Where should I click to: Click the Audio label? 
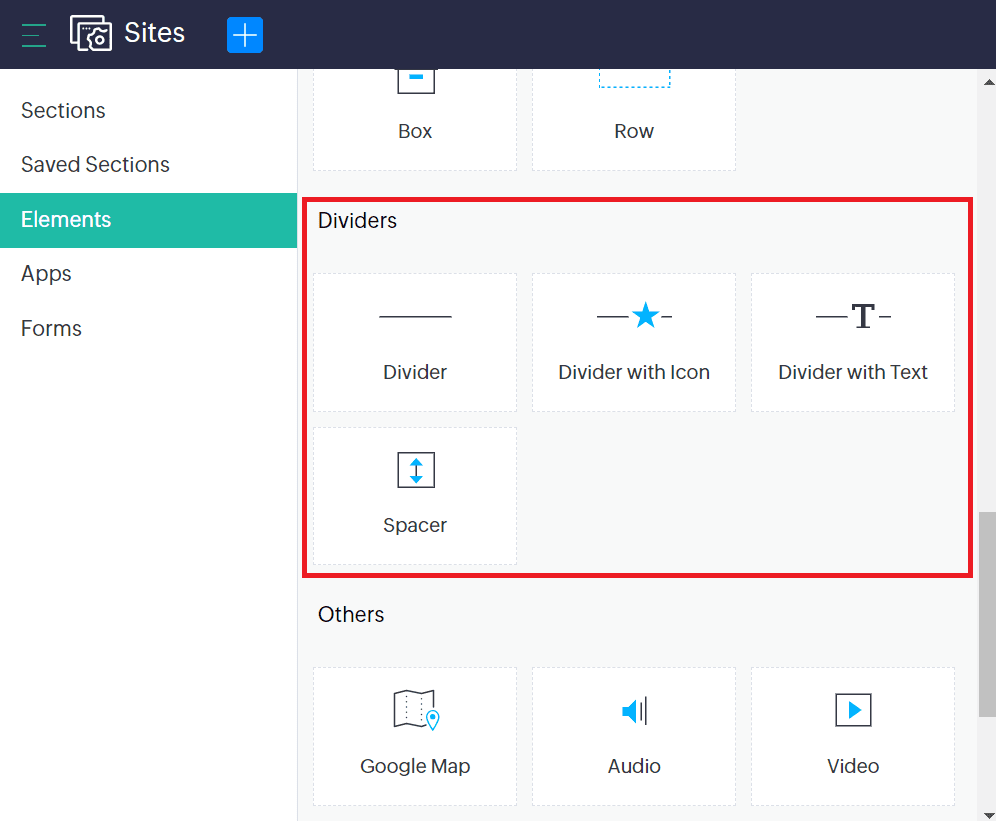[634, 766]
